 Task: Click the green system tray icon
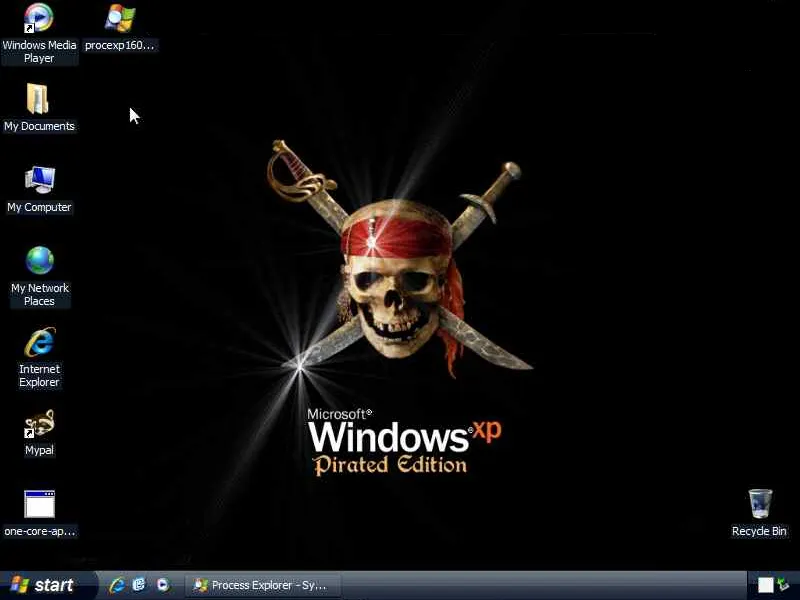pos(784,585)
